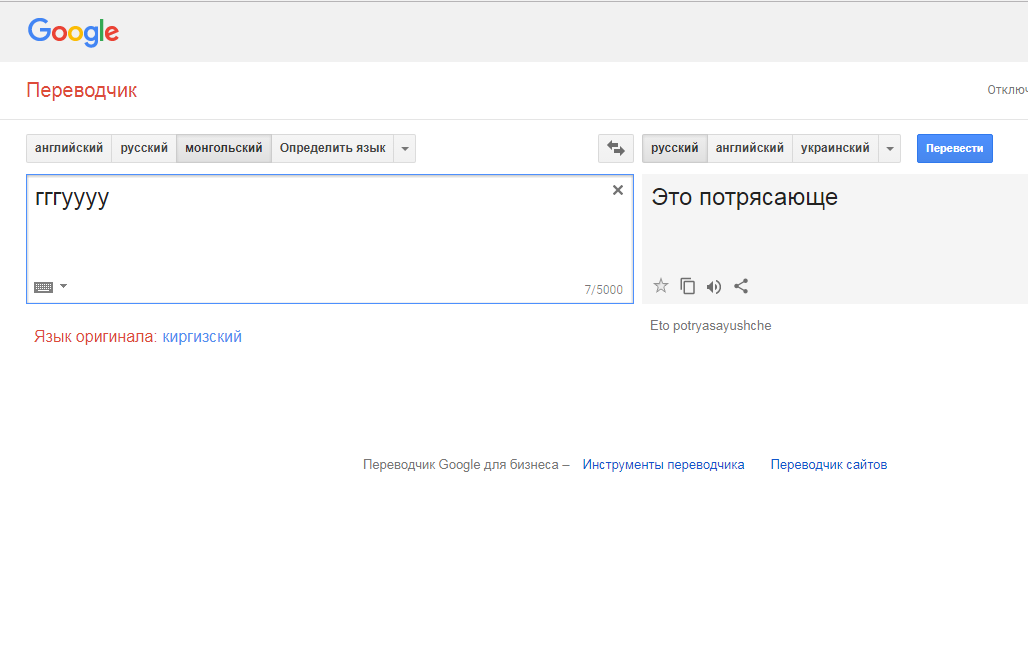
Task: Open the virtual keyboard icon
Action: click(x=43, y=287)
